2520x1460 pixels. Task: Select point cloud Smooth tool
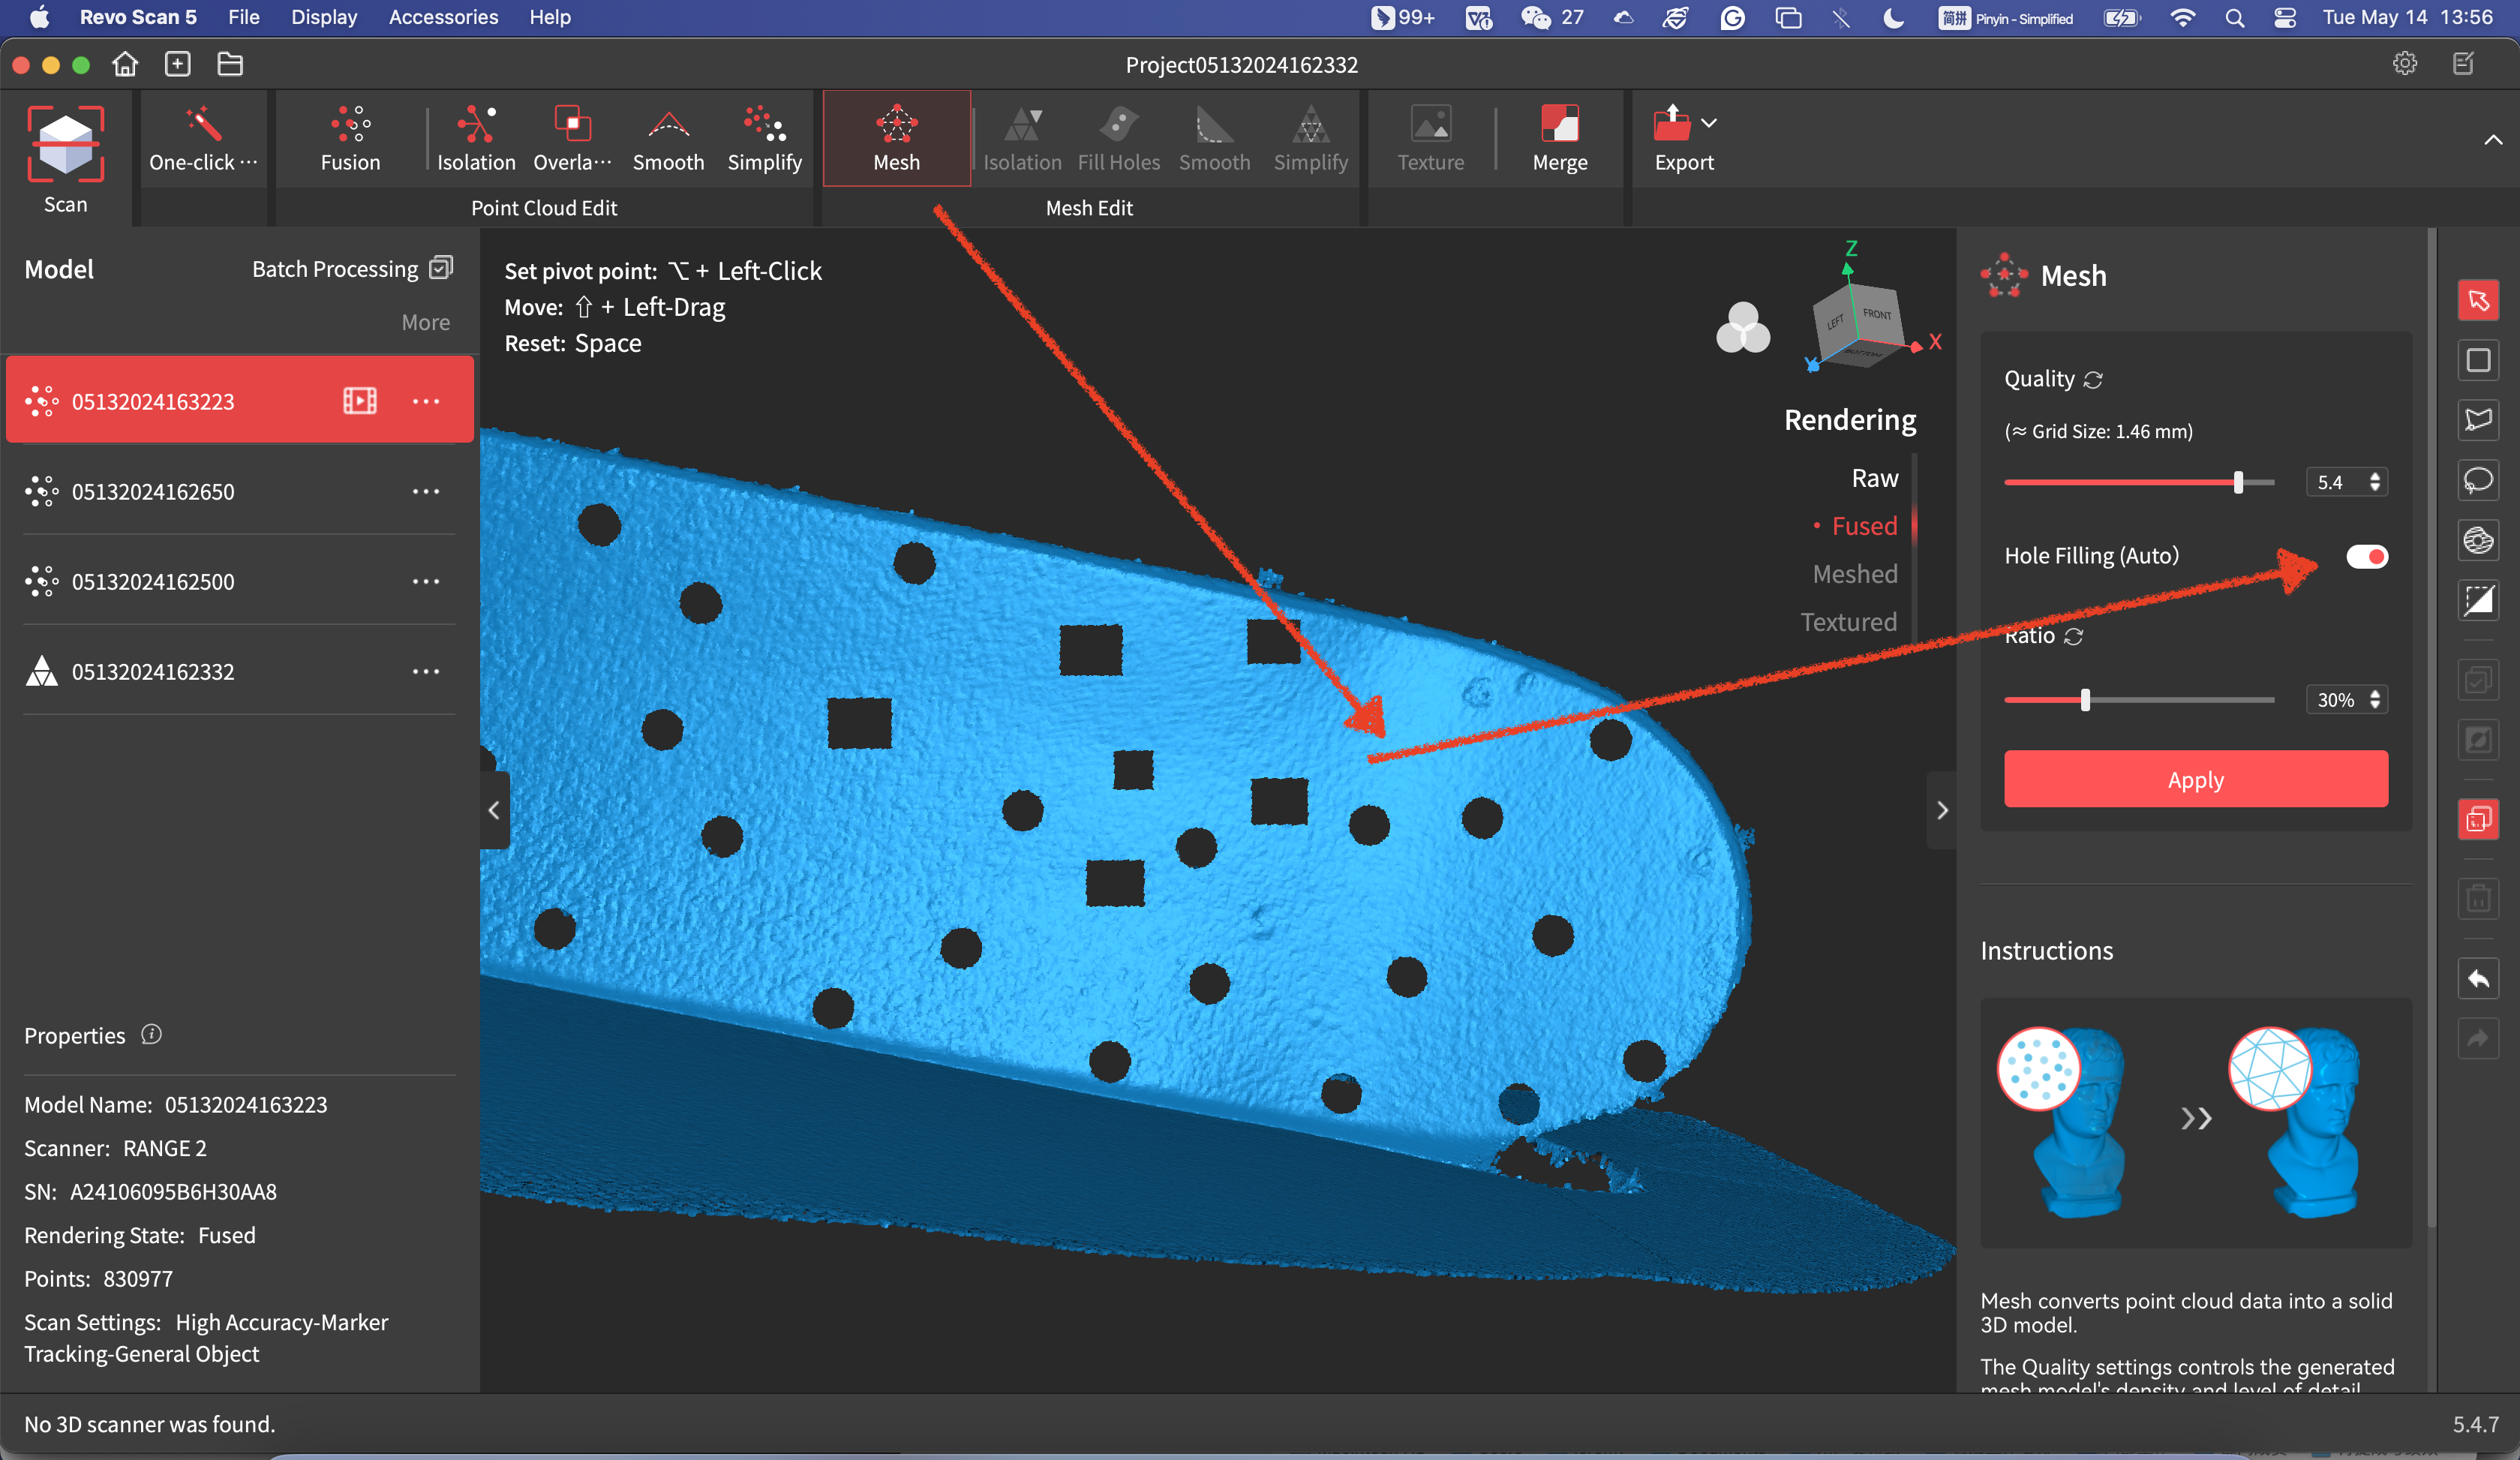pyautogui.click(x=668, y=138)
